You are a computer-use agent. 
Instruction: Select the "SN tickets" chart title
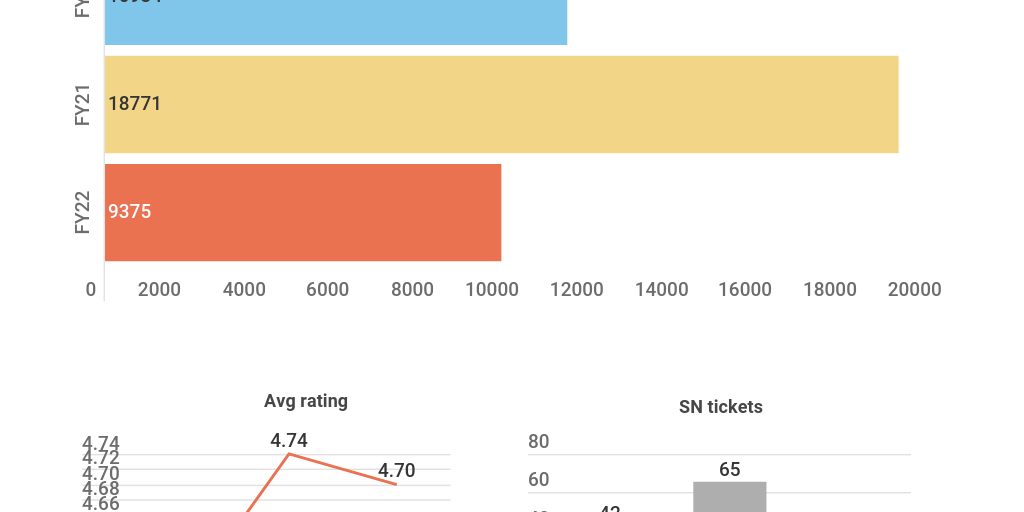pyautogui.click(x=721, y=407)
